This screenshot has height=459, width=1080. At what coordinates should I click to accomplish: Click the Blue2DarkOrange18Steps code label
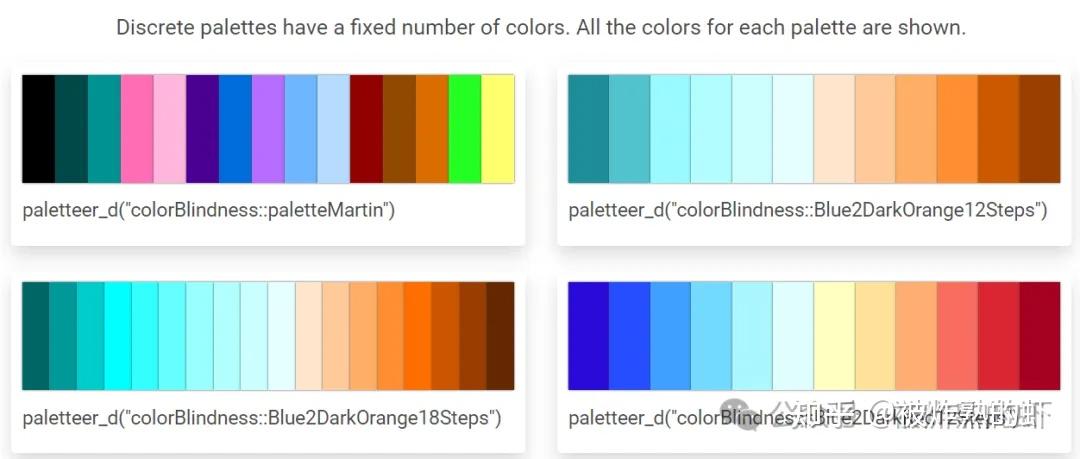pos(262,418)
